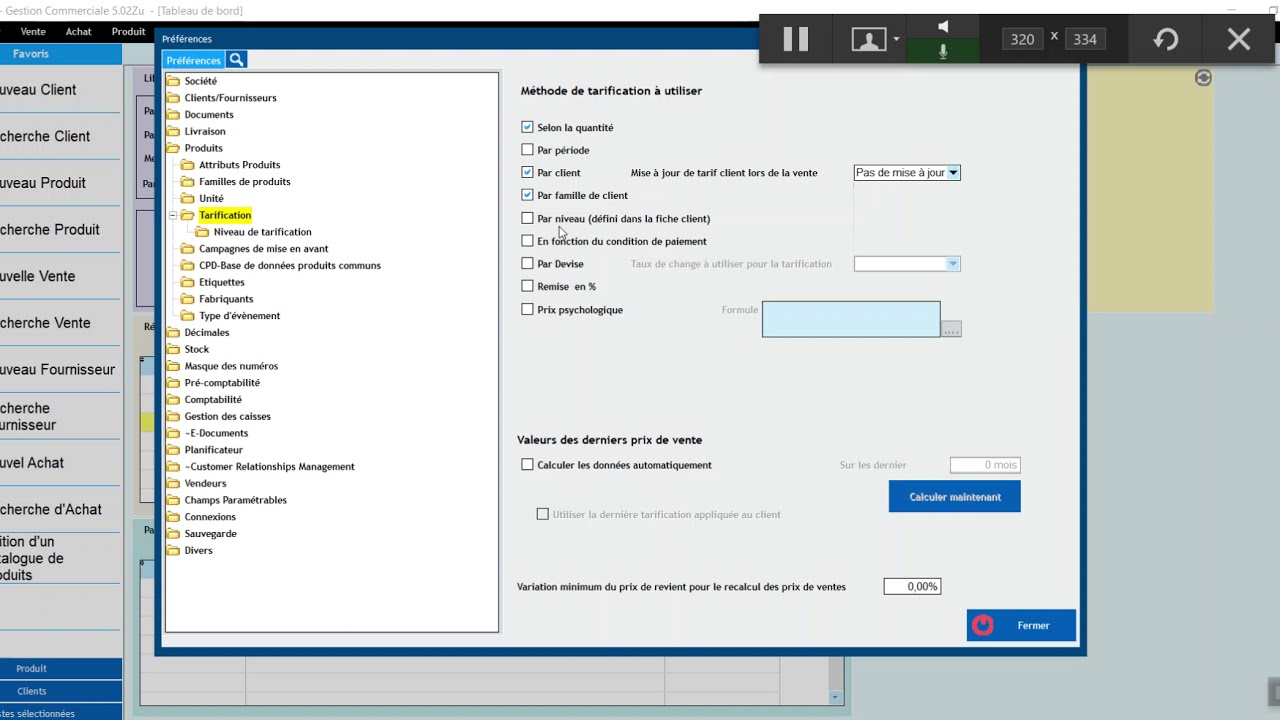Uncheck Par client option
Screen dimensions: 1280x720
[527, 173]
